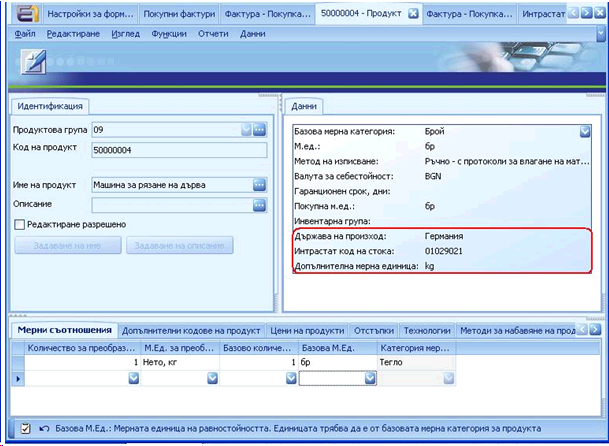Select Мерни съотношения tab

click(64, 330)
